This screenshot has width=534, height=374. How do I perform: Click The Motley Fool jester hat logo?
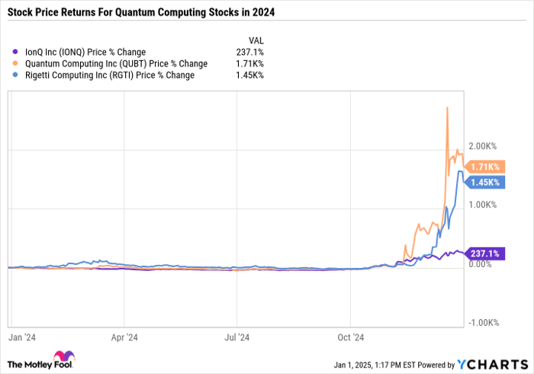(64, 356)
